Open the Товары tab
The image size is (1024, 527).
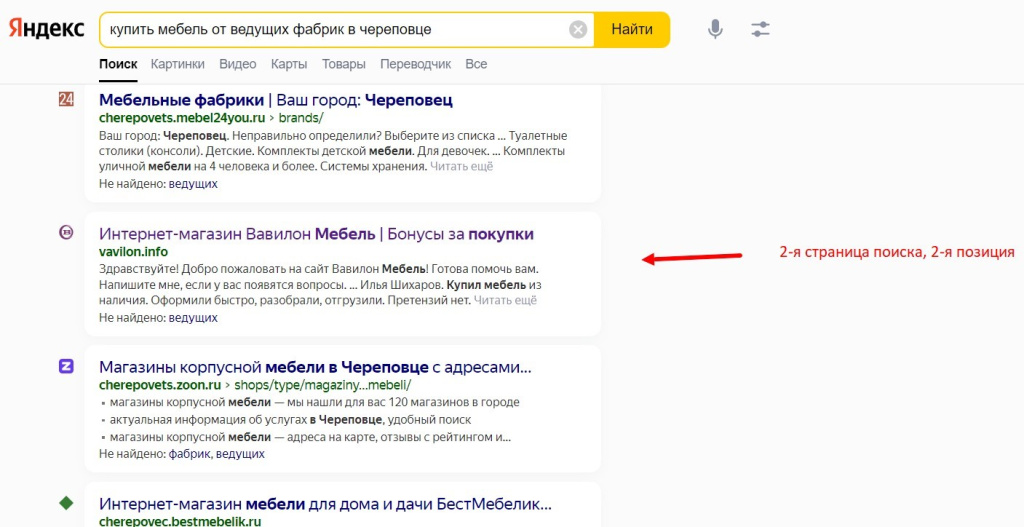[344, 64]
